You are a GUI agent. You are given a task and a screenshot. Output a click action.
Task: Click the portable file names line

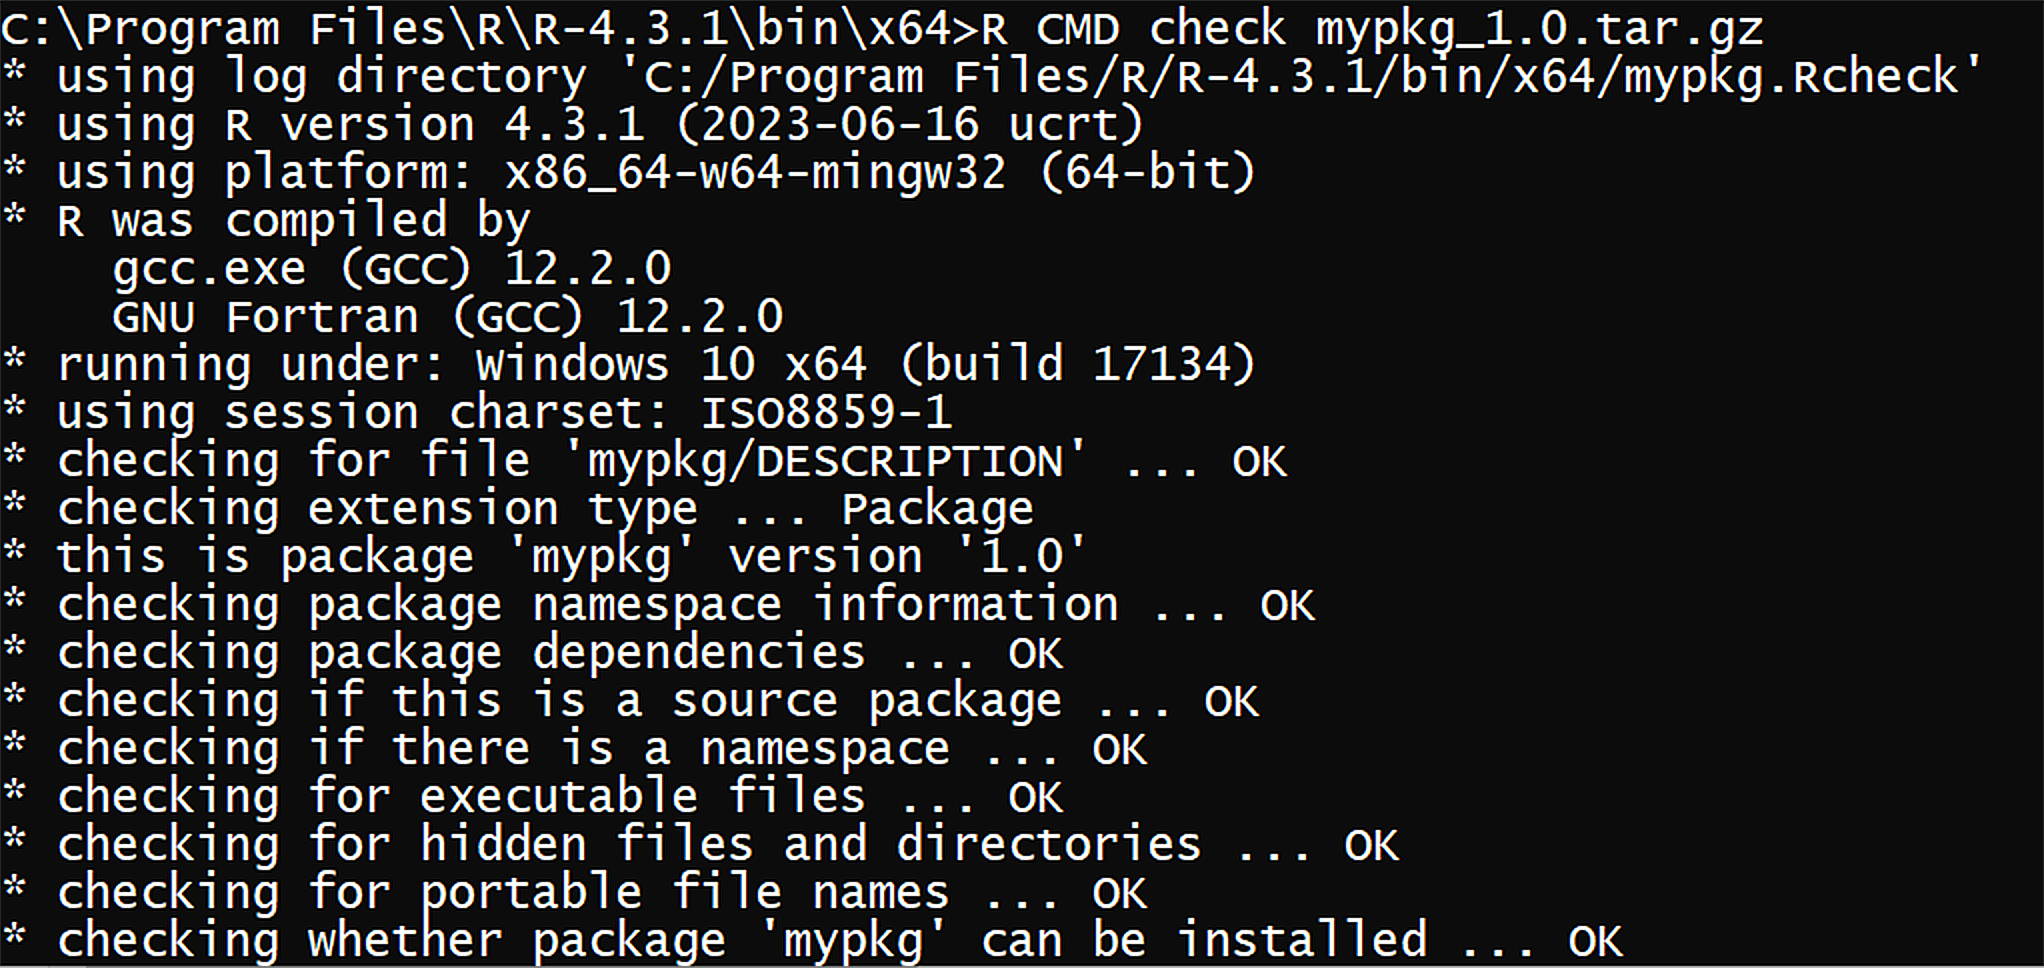[x=575, y=892]
